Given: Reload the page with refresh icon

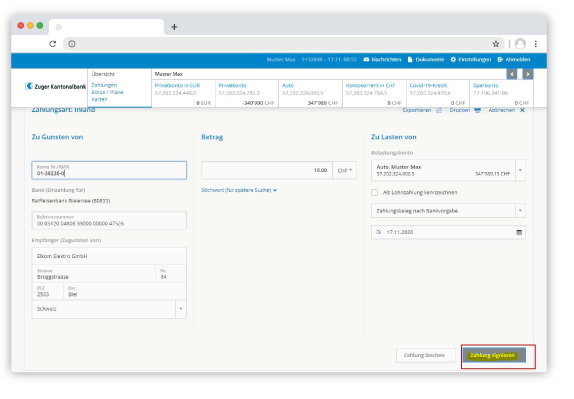Looking at the screenshot, I should [x=53, y=44].
